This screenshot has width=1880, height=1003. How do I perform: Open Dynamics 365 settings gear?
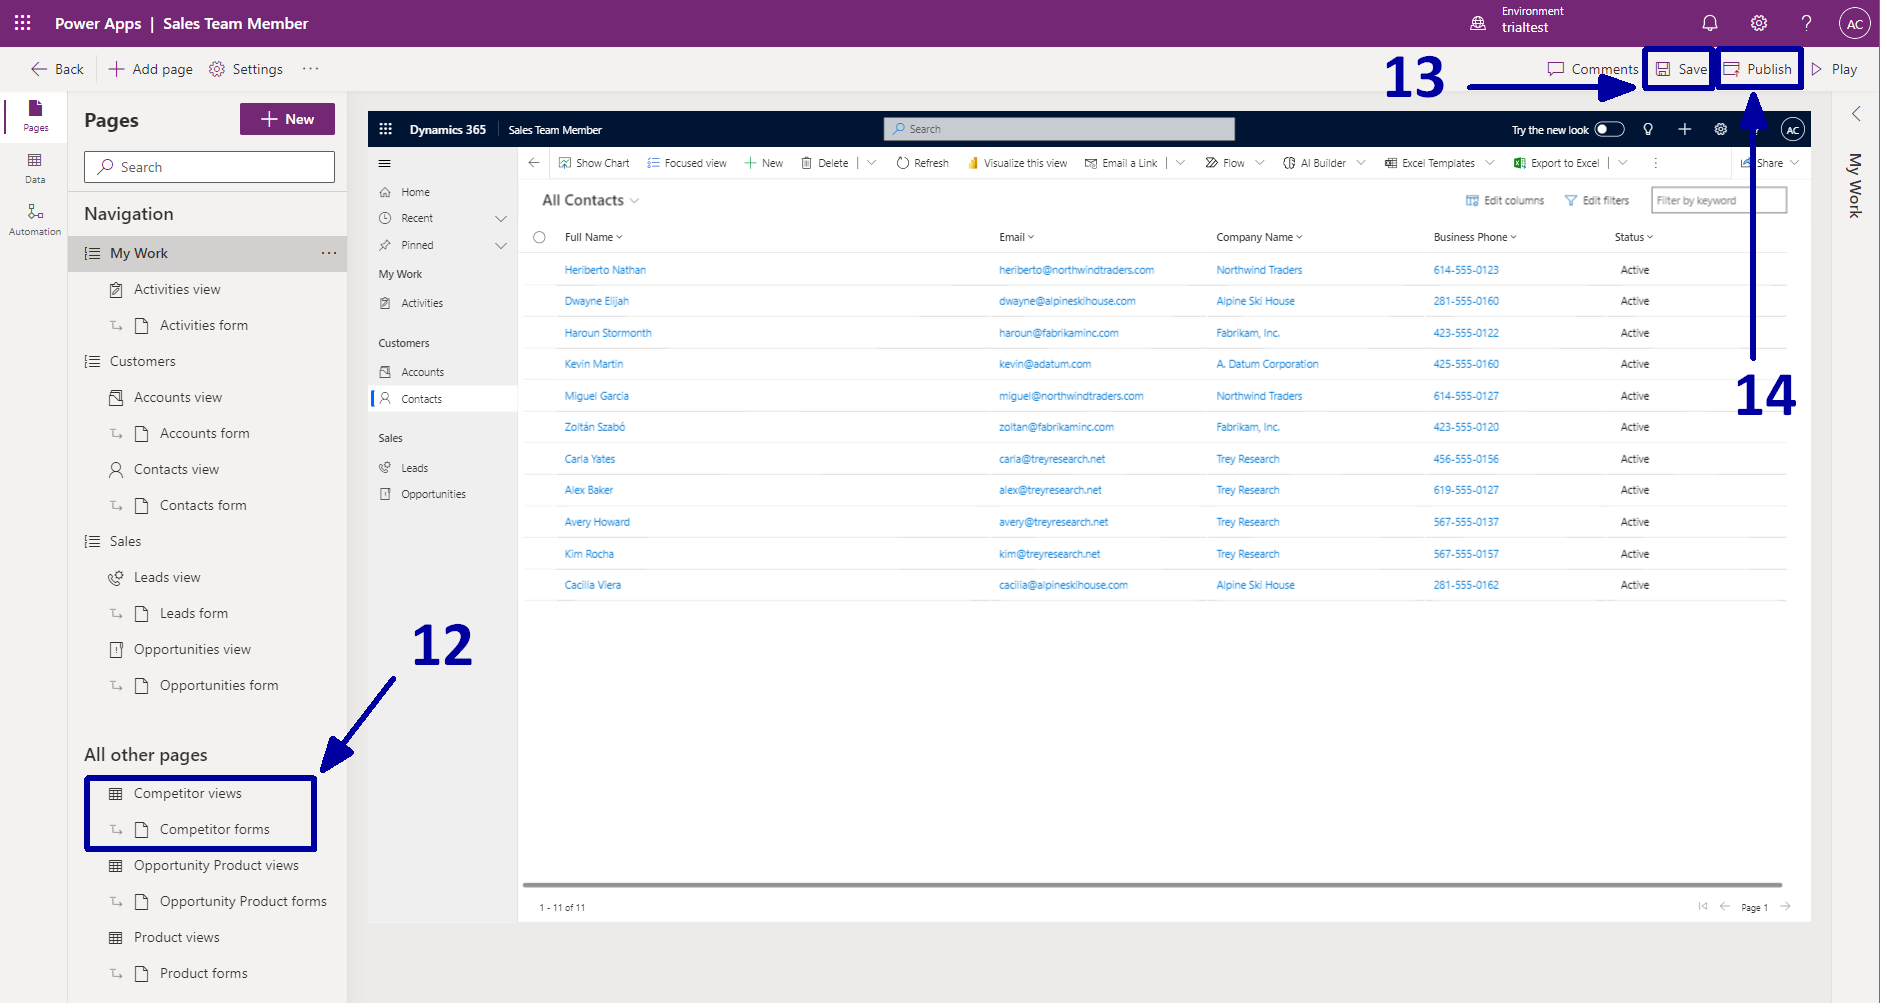1720,129
